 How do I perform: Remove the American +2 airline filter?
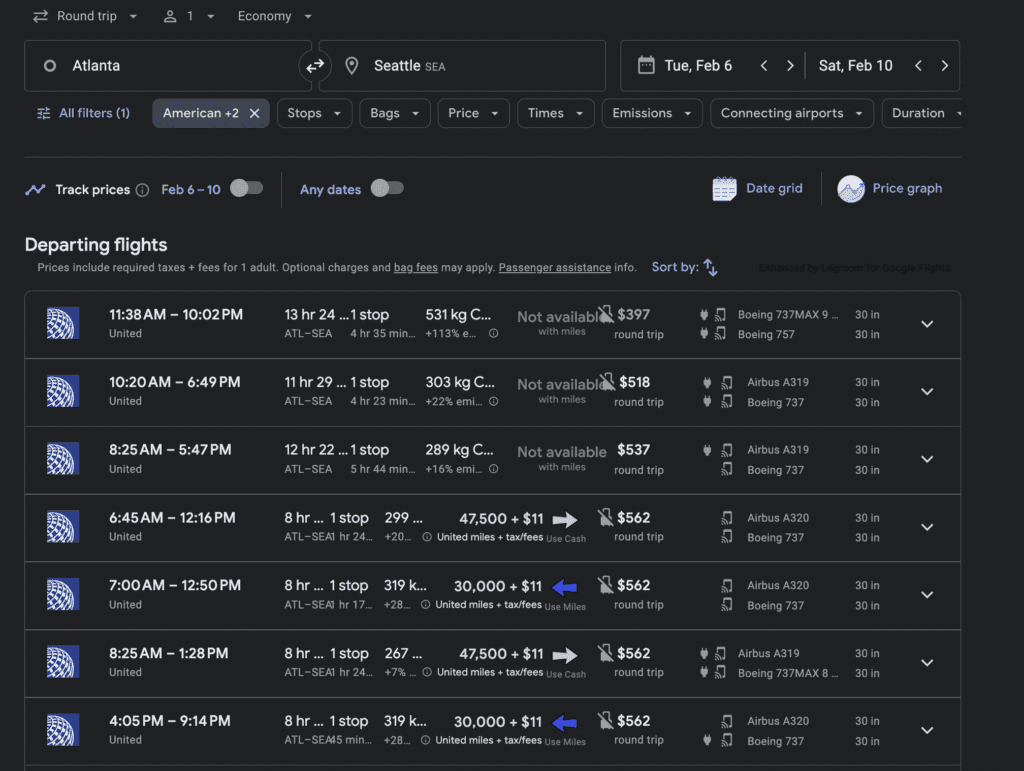tap(255, 113)
